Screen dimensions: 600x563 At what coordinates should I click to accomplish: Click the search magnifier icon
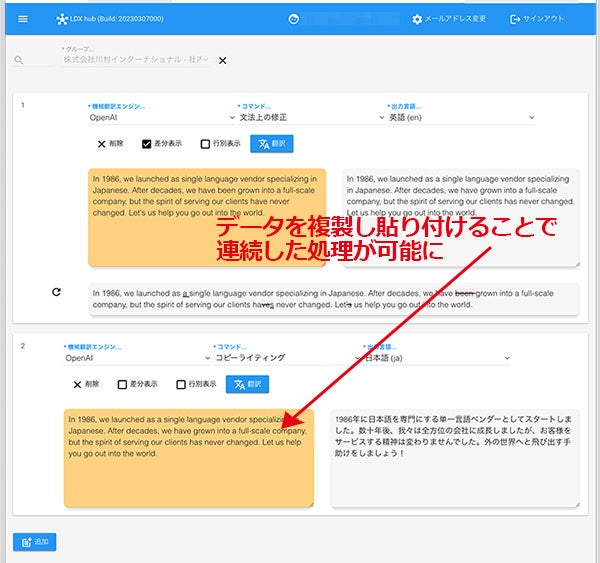pyautogui.click(x=18, y=60)
